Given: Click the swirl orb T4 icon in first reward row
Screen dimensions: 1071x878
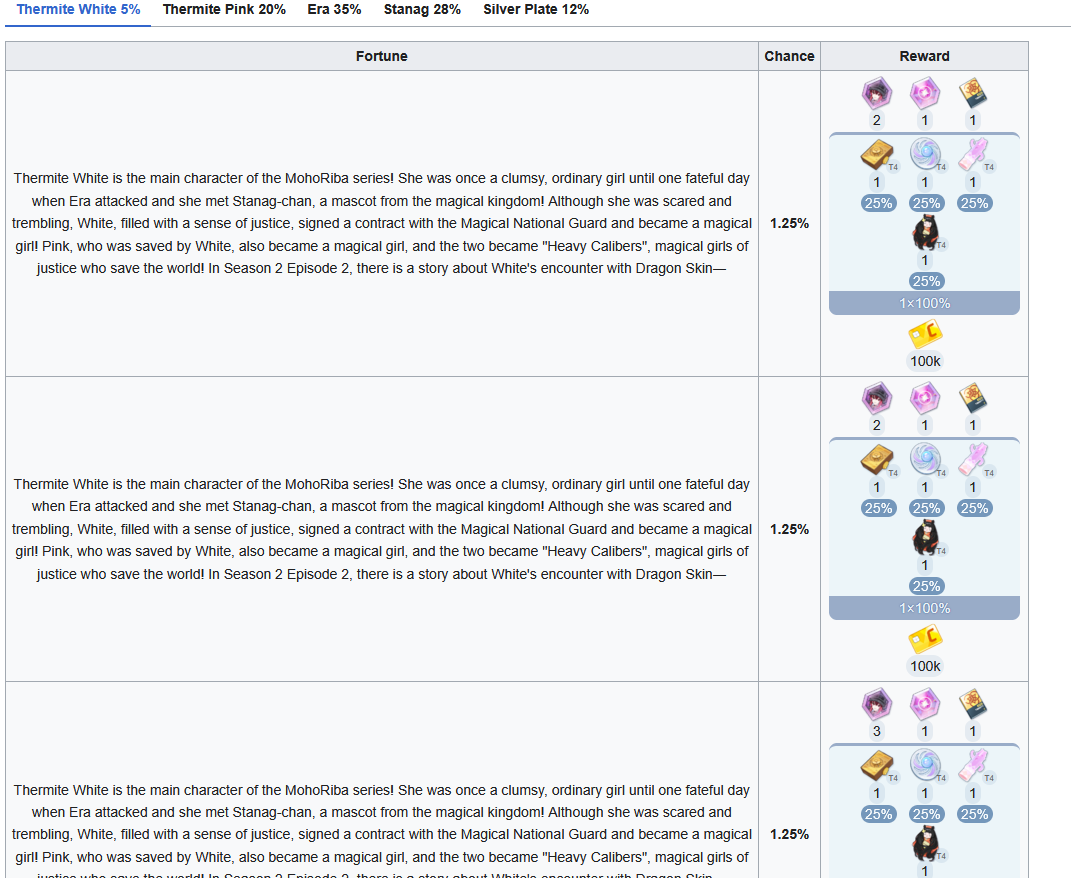Looking at the screenshot, I should click(x=925, y=155).
